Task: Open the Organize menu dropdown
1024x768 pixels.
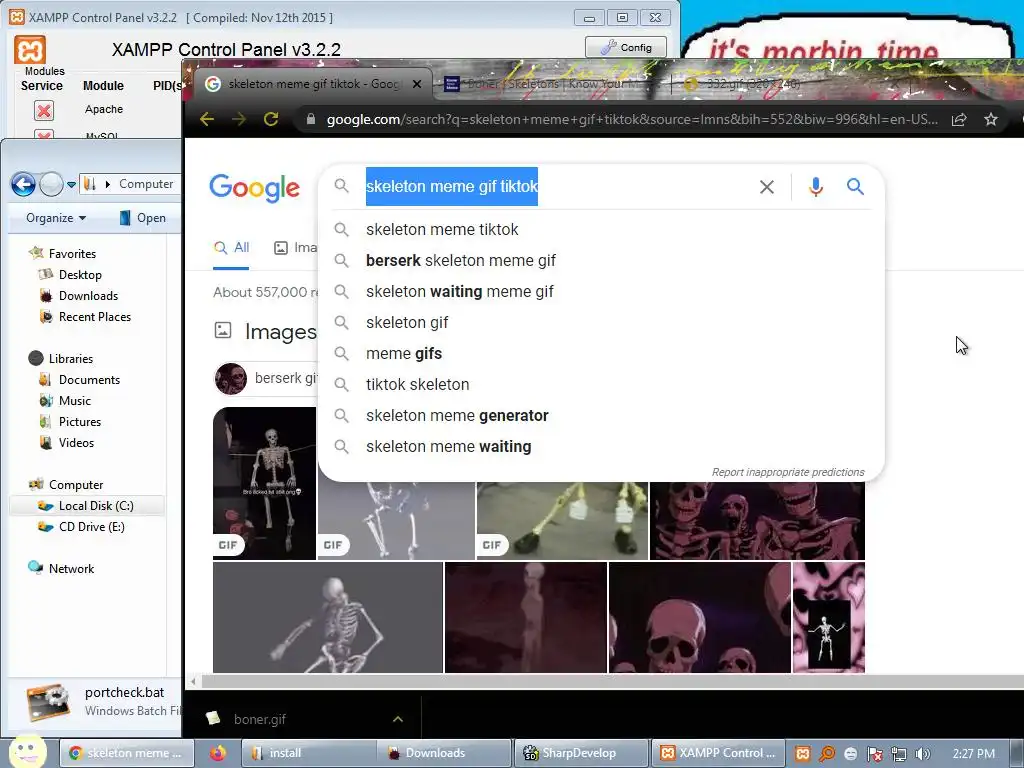Action: (56, 217)
